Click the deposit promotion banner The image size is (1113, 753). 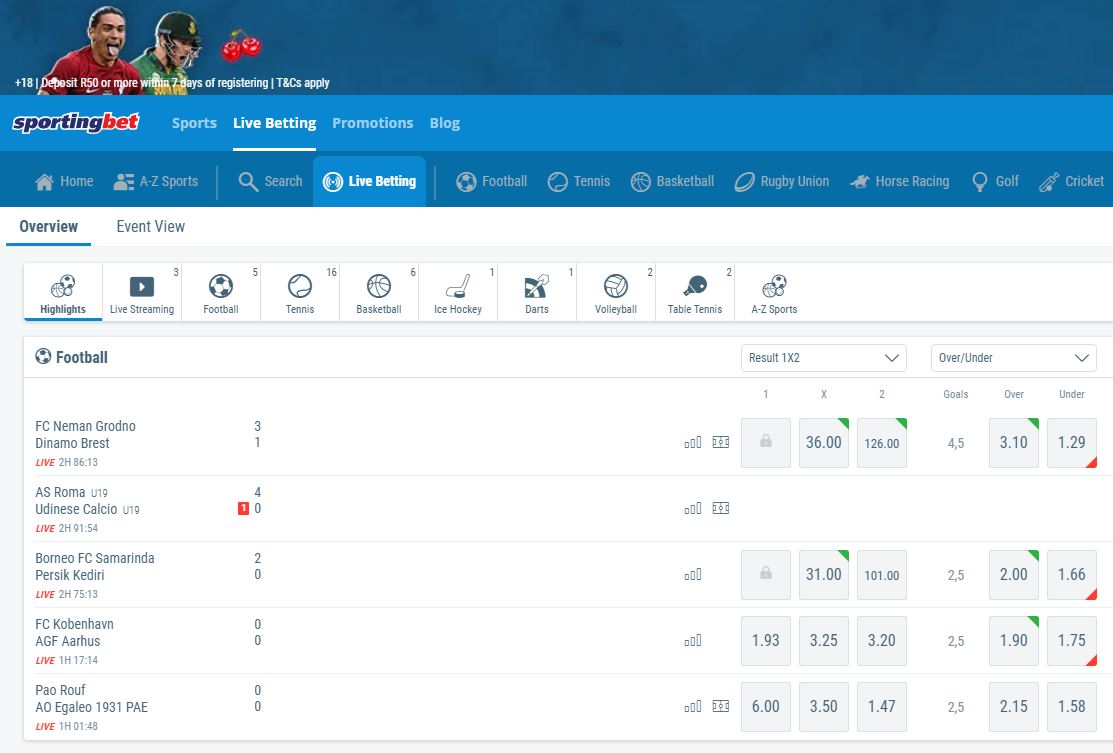pos(556,47)
